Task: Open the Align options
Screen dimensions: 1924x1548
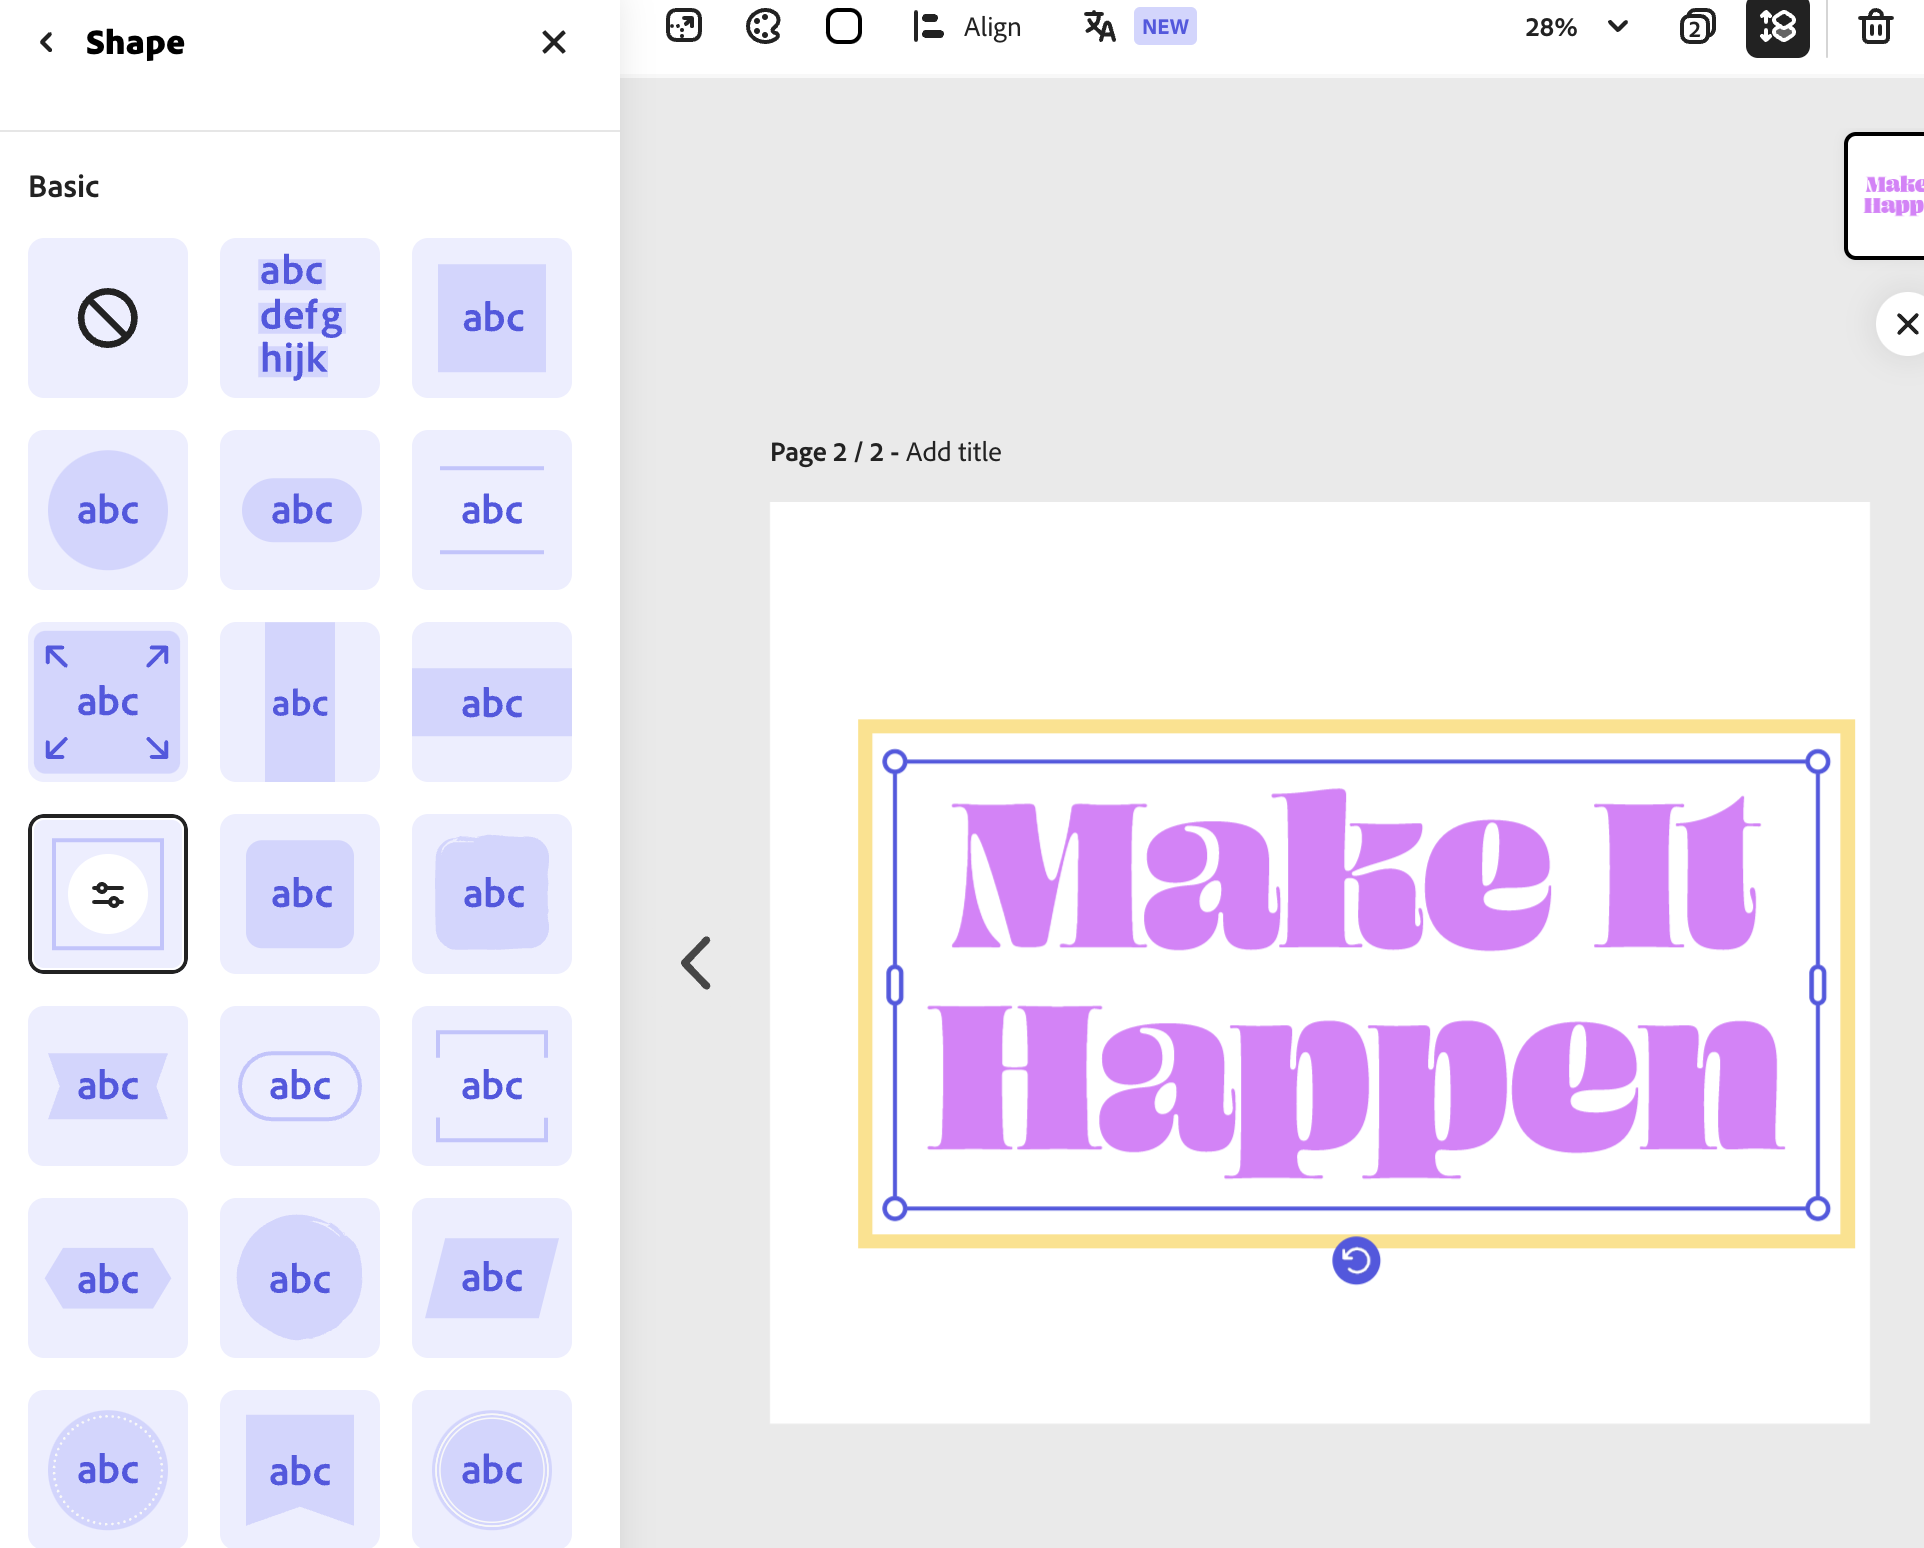Action: 967,27
